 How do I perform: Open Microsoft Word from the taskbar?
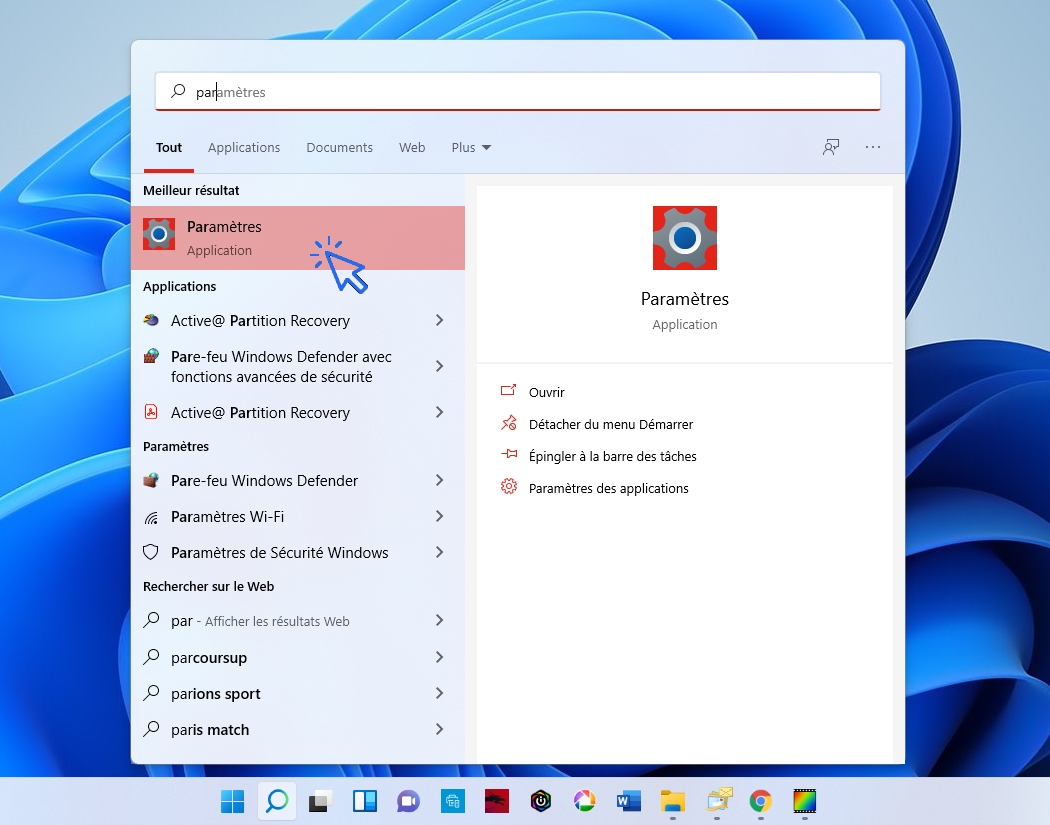point(629,801)
